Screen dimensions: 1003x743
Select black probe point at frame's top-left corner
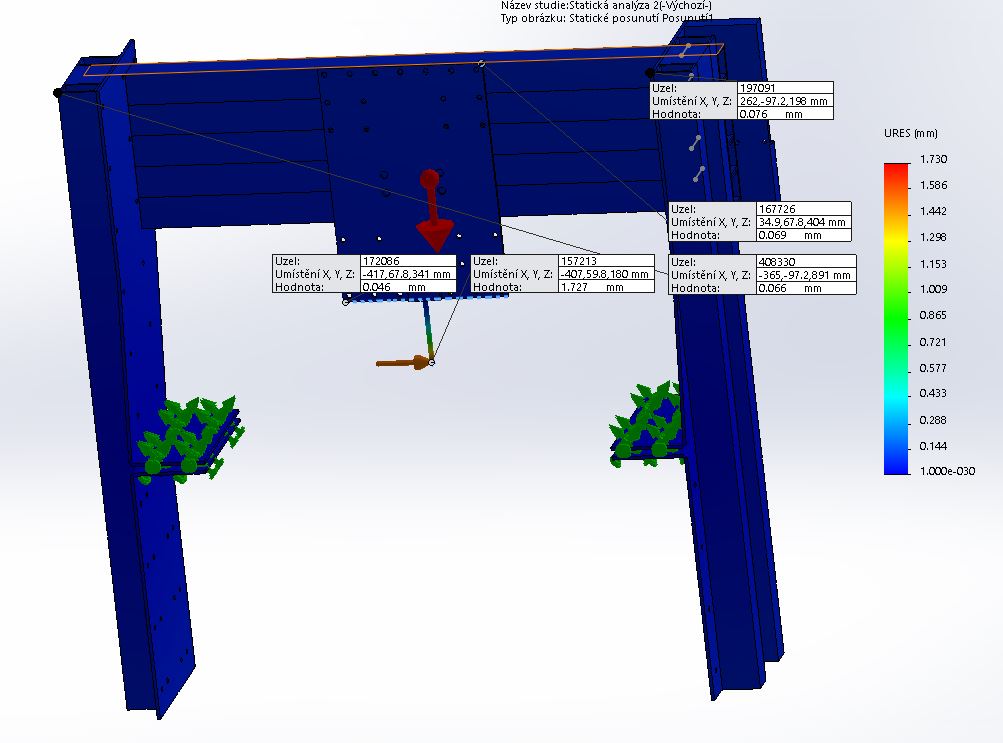click(x=58, y=93)
